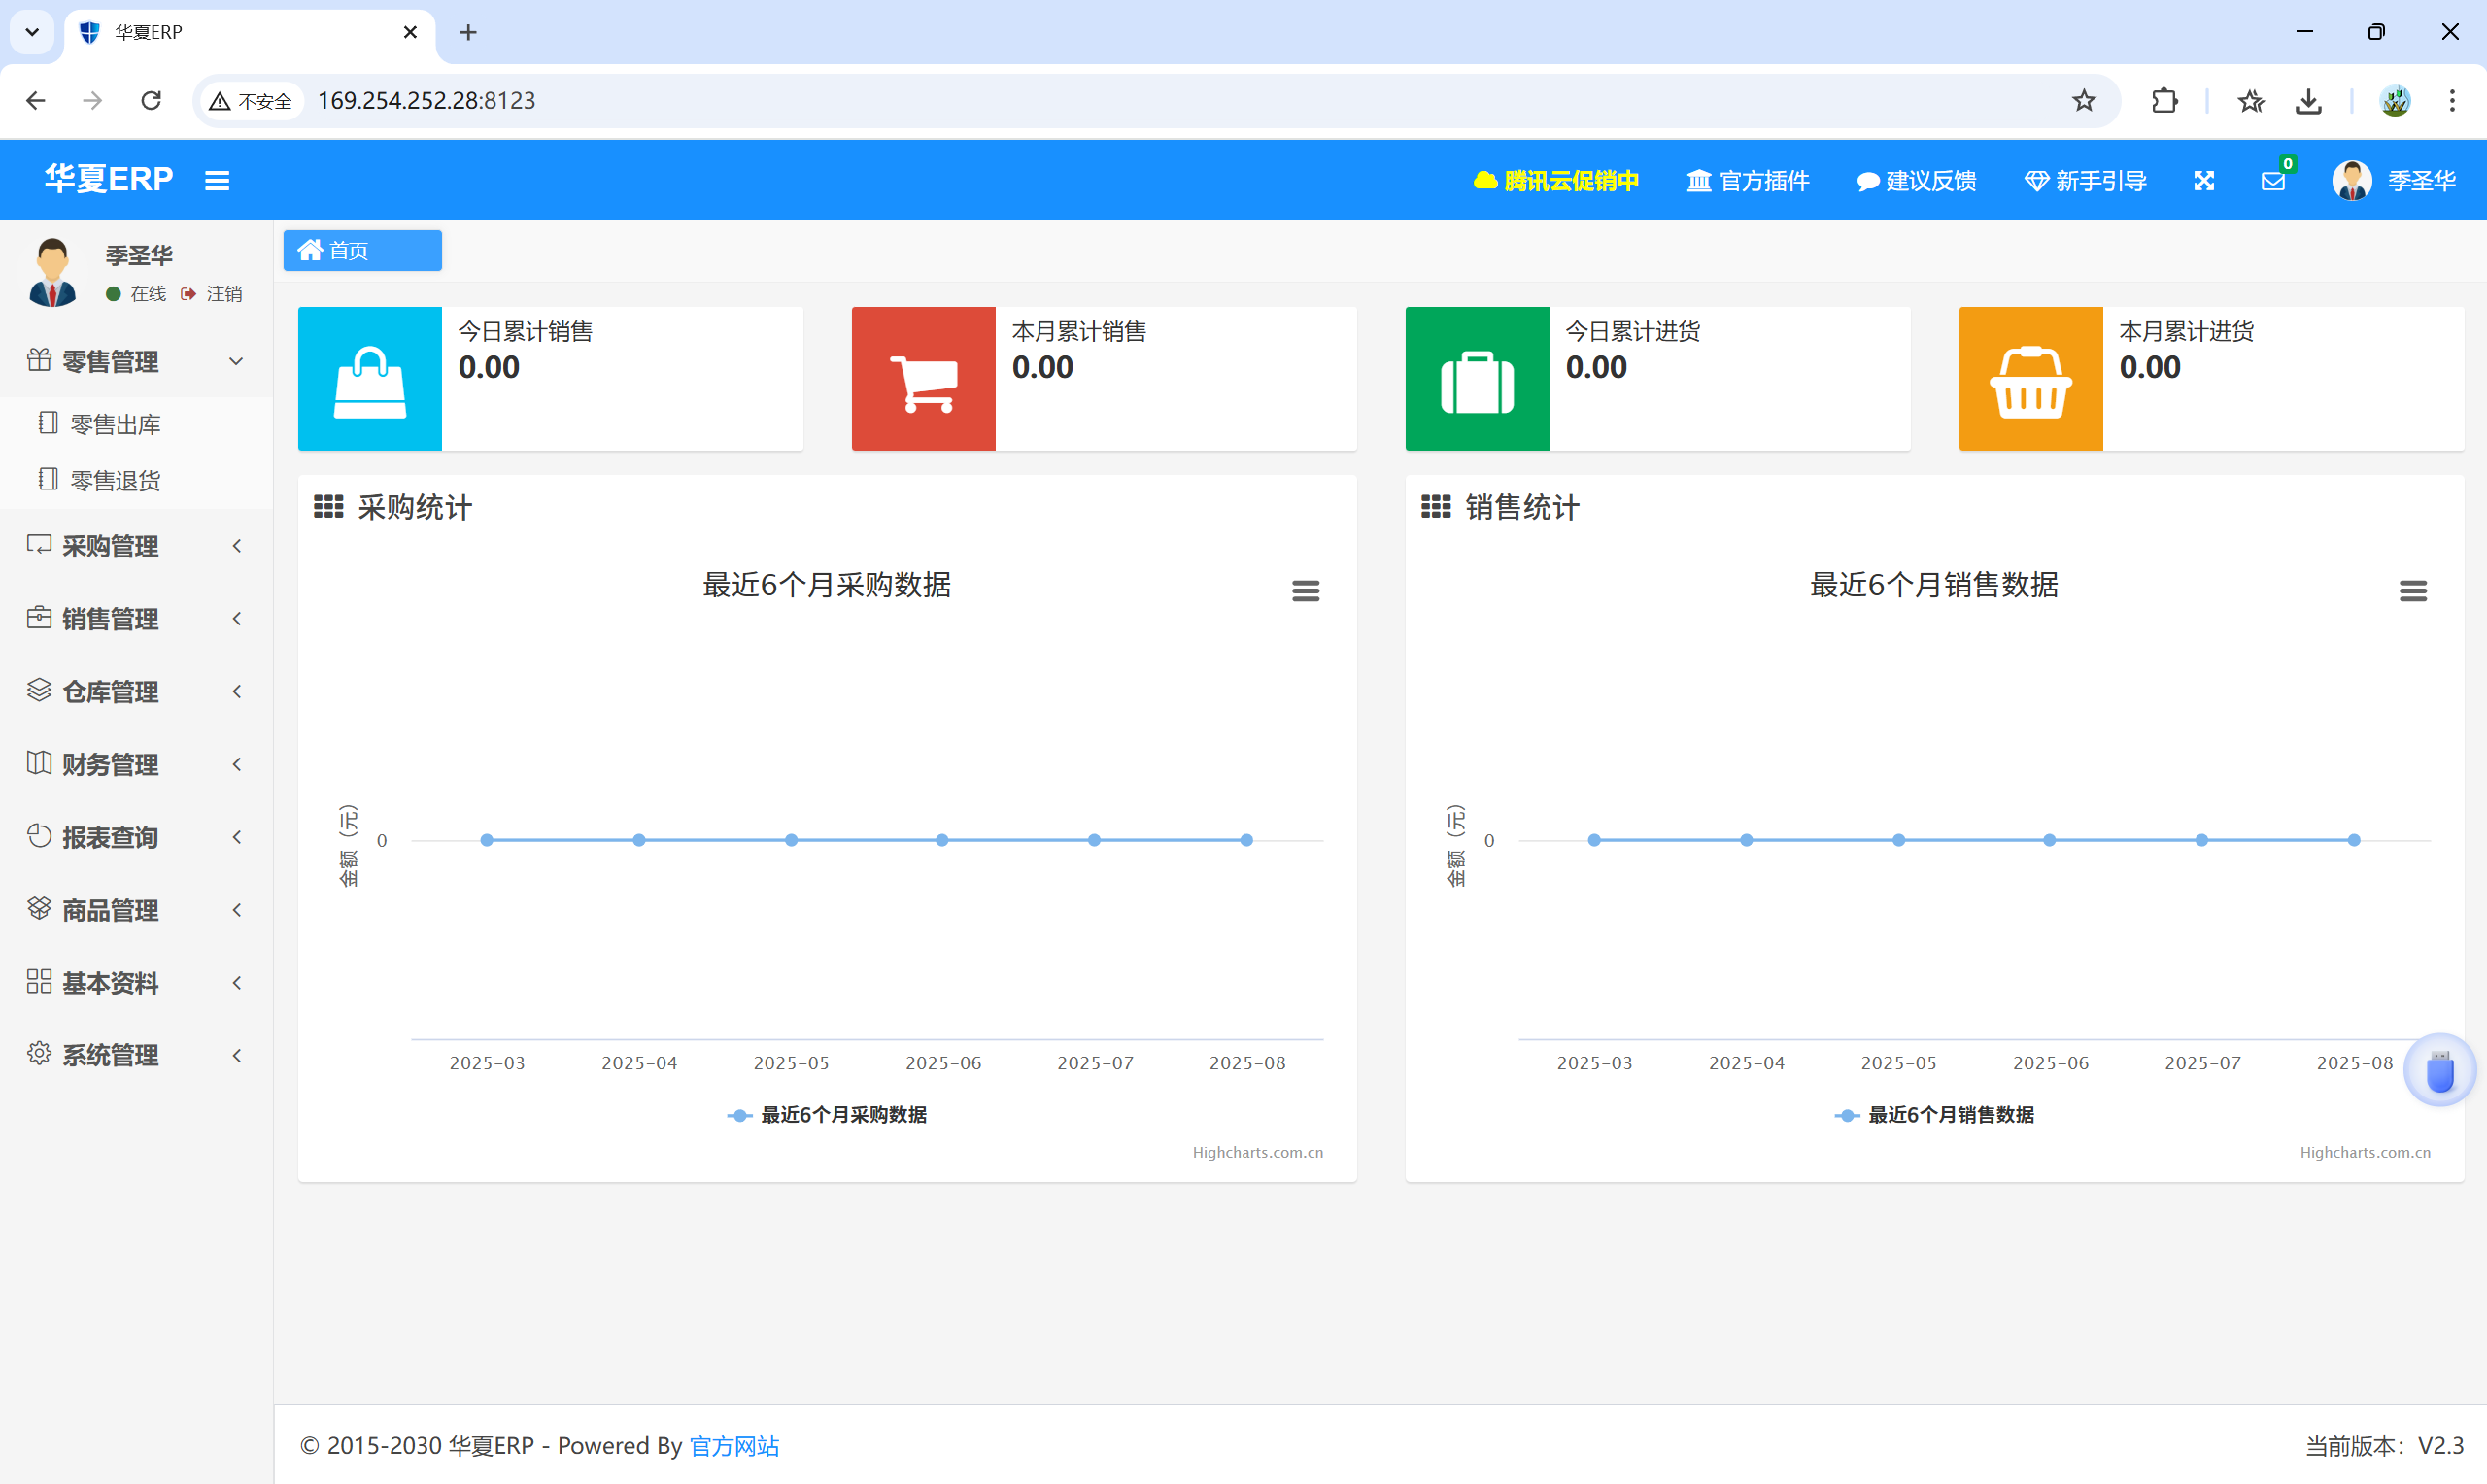Toggle the sidebar hamburger menu icon
The image size is (2487, 1484).
pyautogui.click(x=217, y=181)
